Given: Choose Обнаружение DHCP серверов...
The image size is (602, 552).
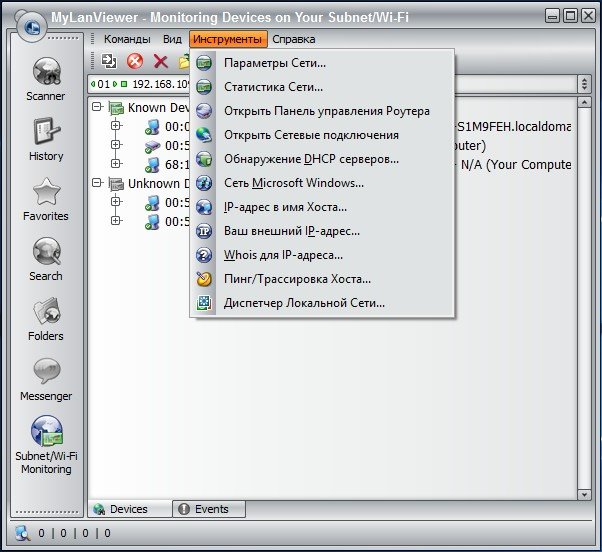Looking at the screenshot, I should click(322, 159).
